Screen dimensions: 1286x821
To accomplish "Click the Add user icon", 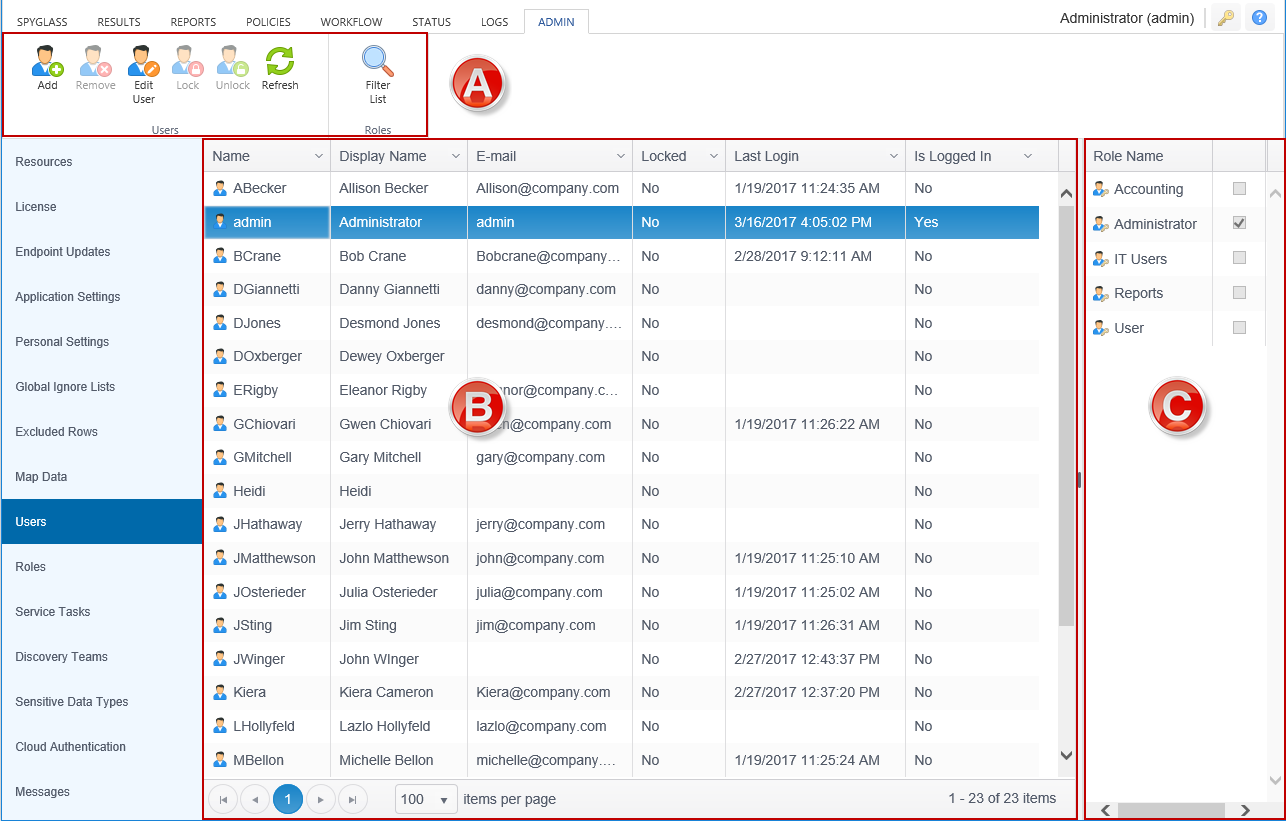I will 47,63.
